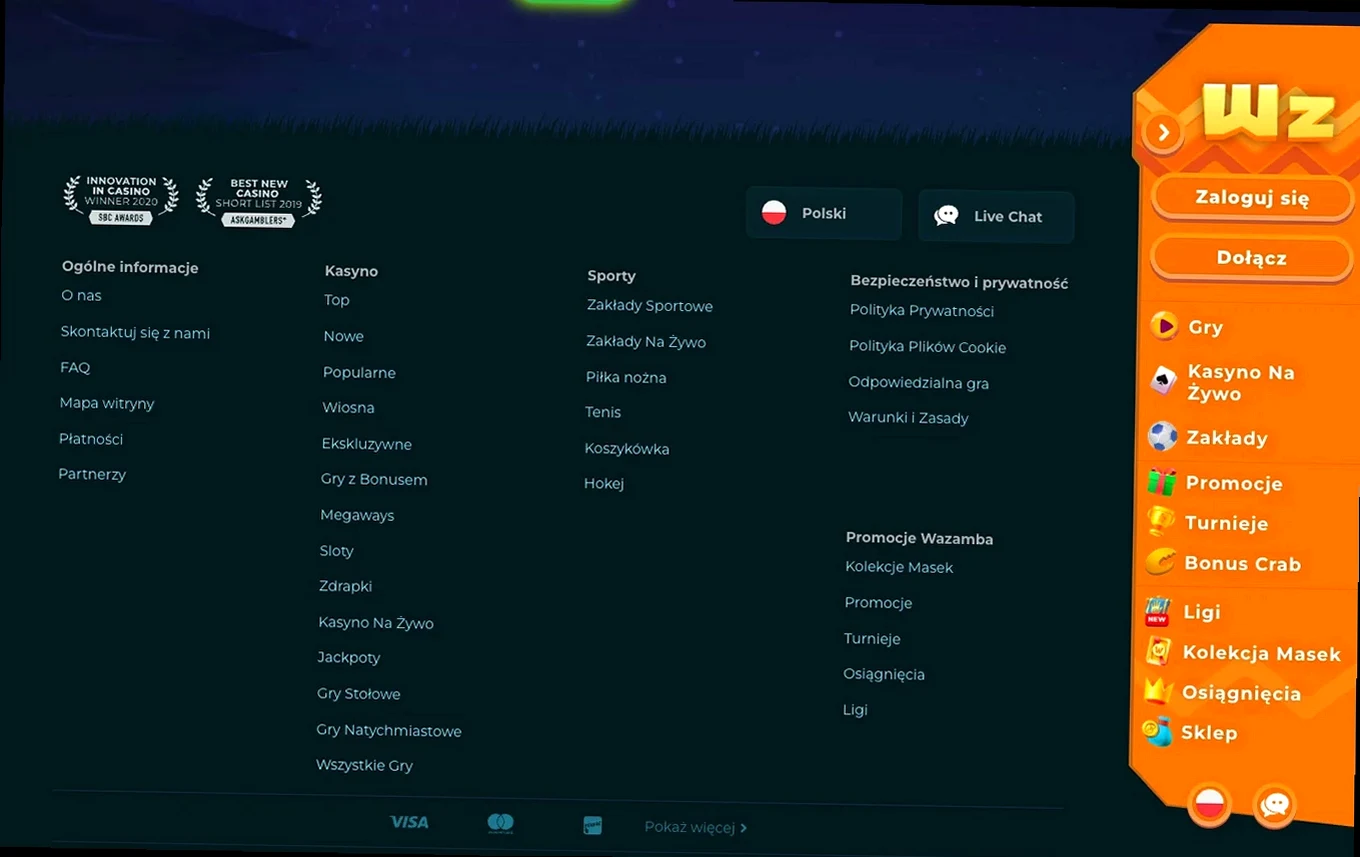Click the Promocje gift box icon
Viewport: 1360px width, 857px height.
pyautogui.click(x=1161, y=482)
